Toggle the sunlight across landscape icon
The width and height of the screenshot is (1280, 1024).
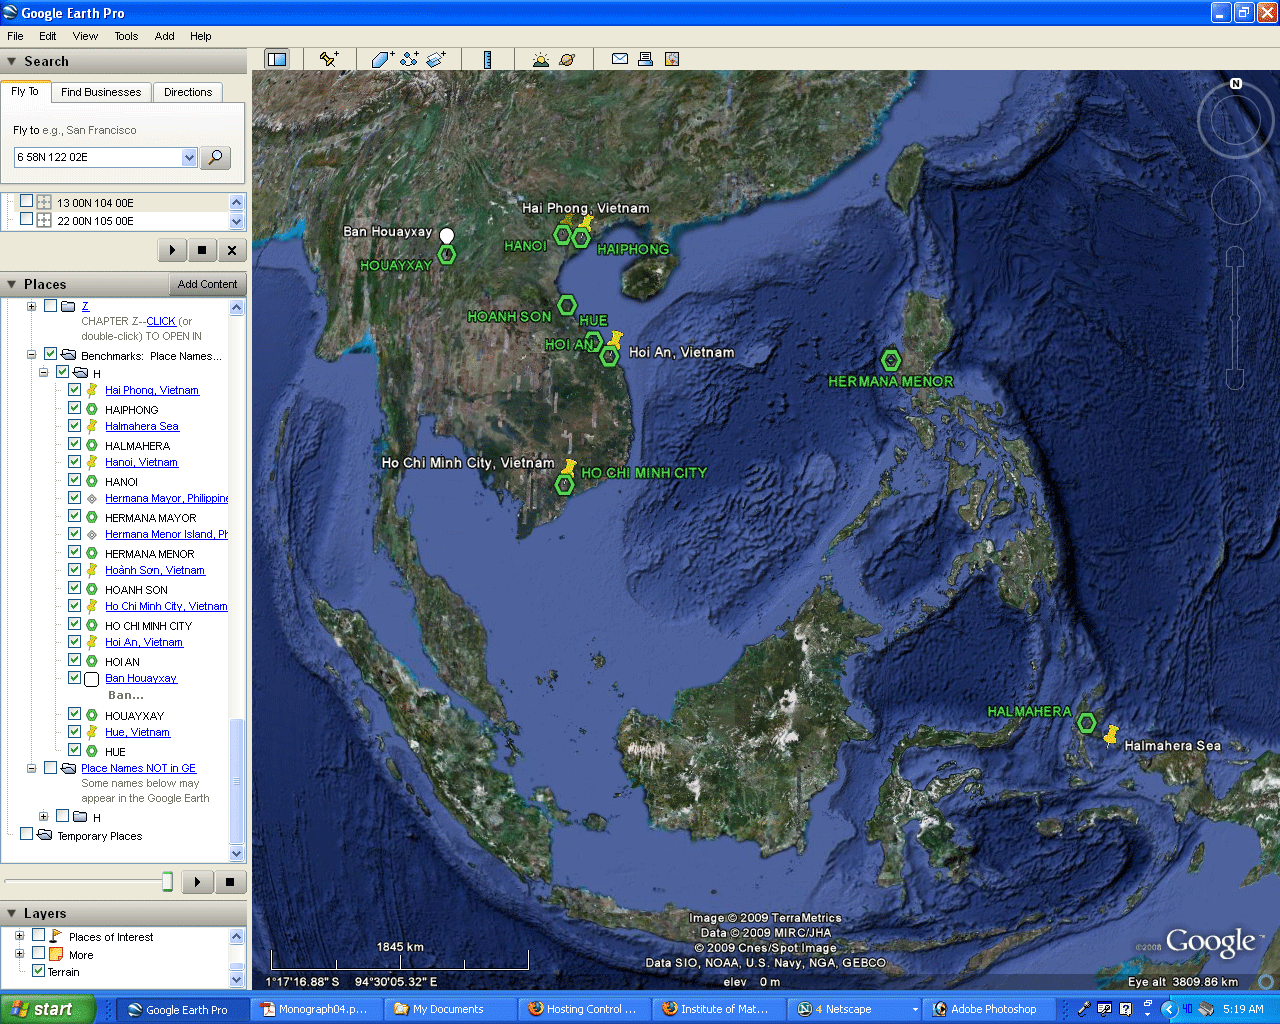[541, 59]
